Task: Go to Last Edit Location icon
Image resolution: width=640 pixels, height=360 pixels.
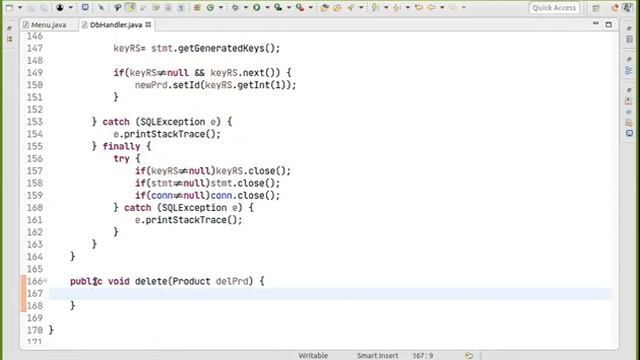Action: (418, 7)
